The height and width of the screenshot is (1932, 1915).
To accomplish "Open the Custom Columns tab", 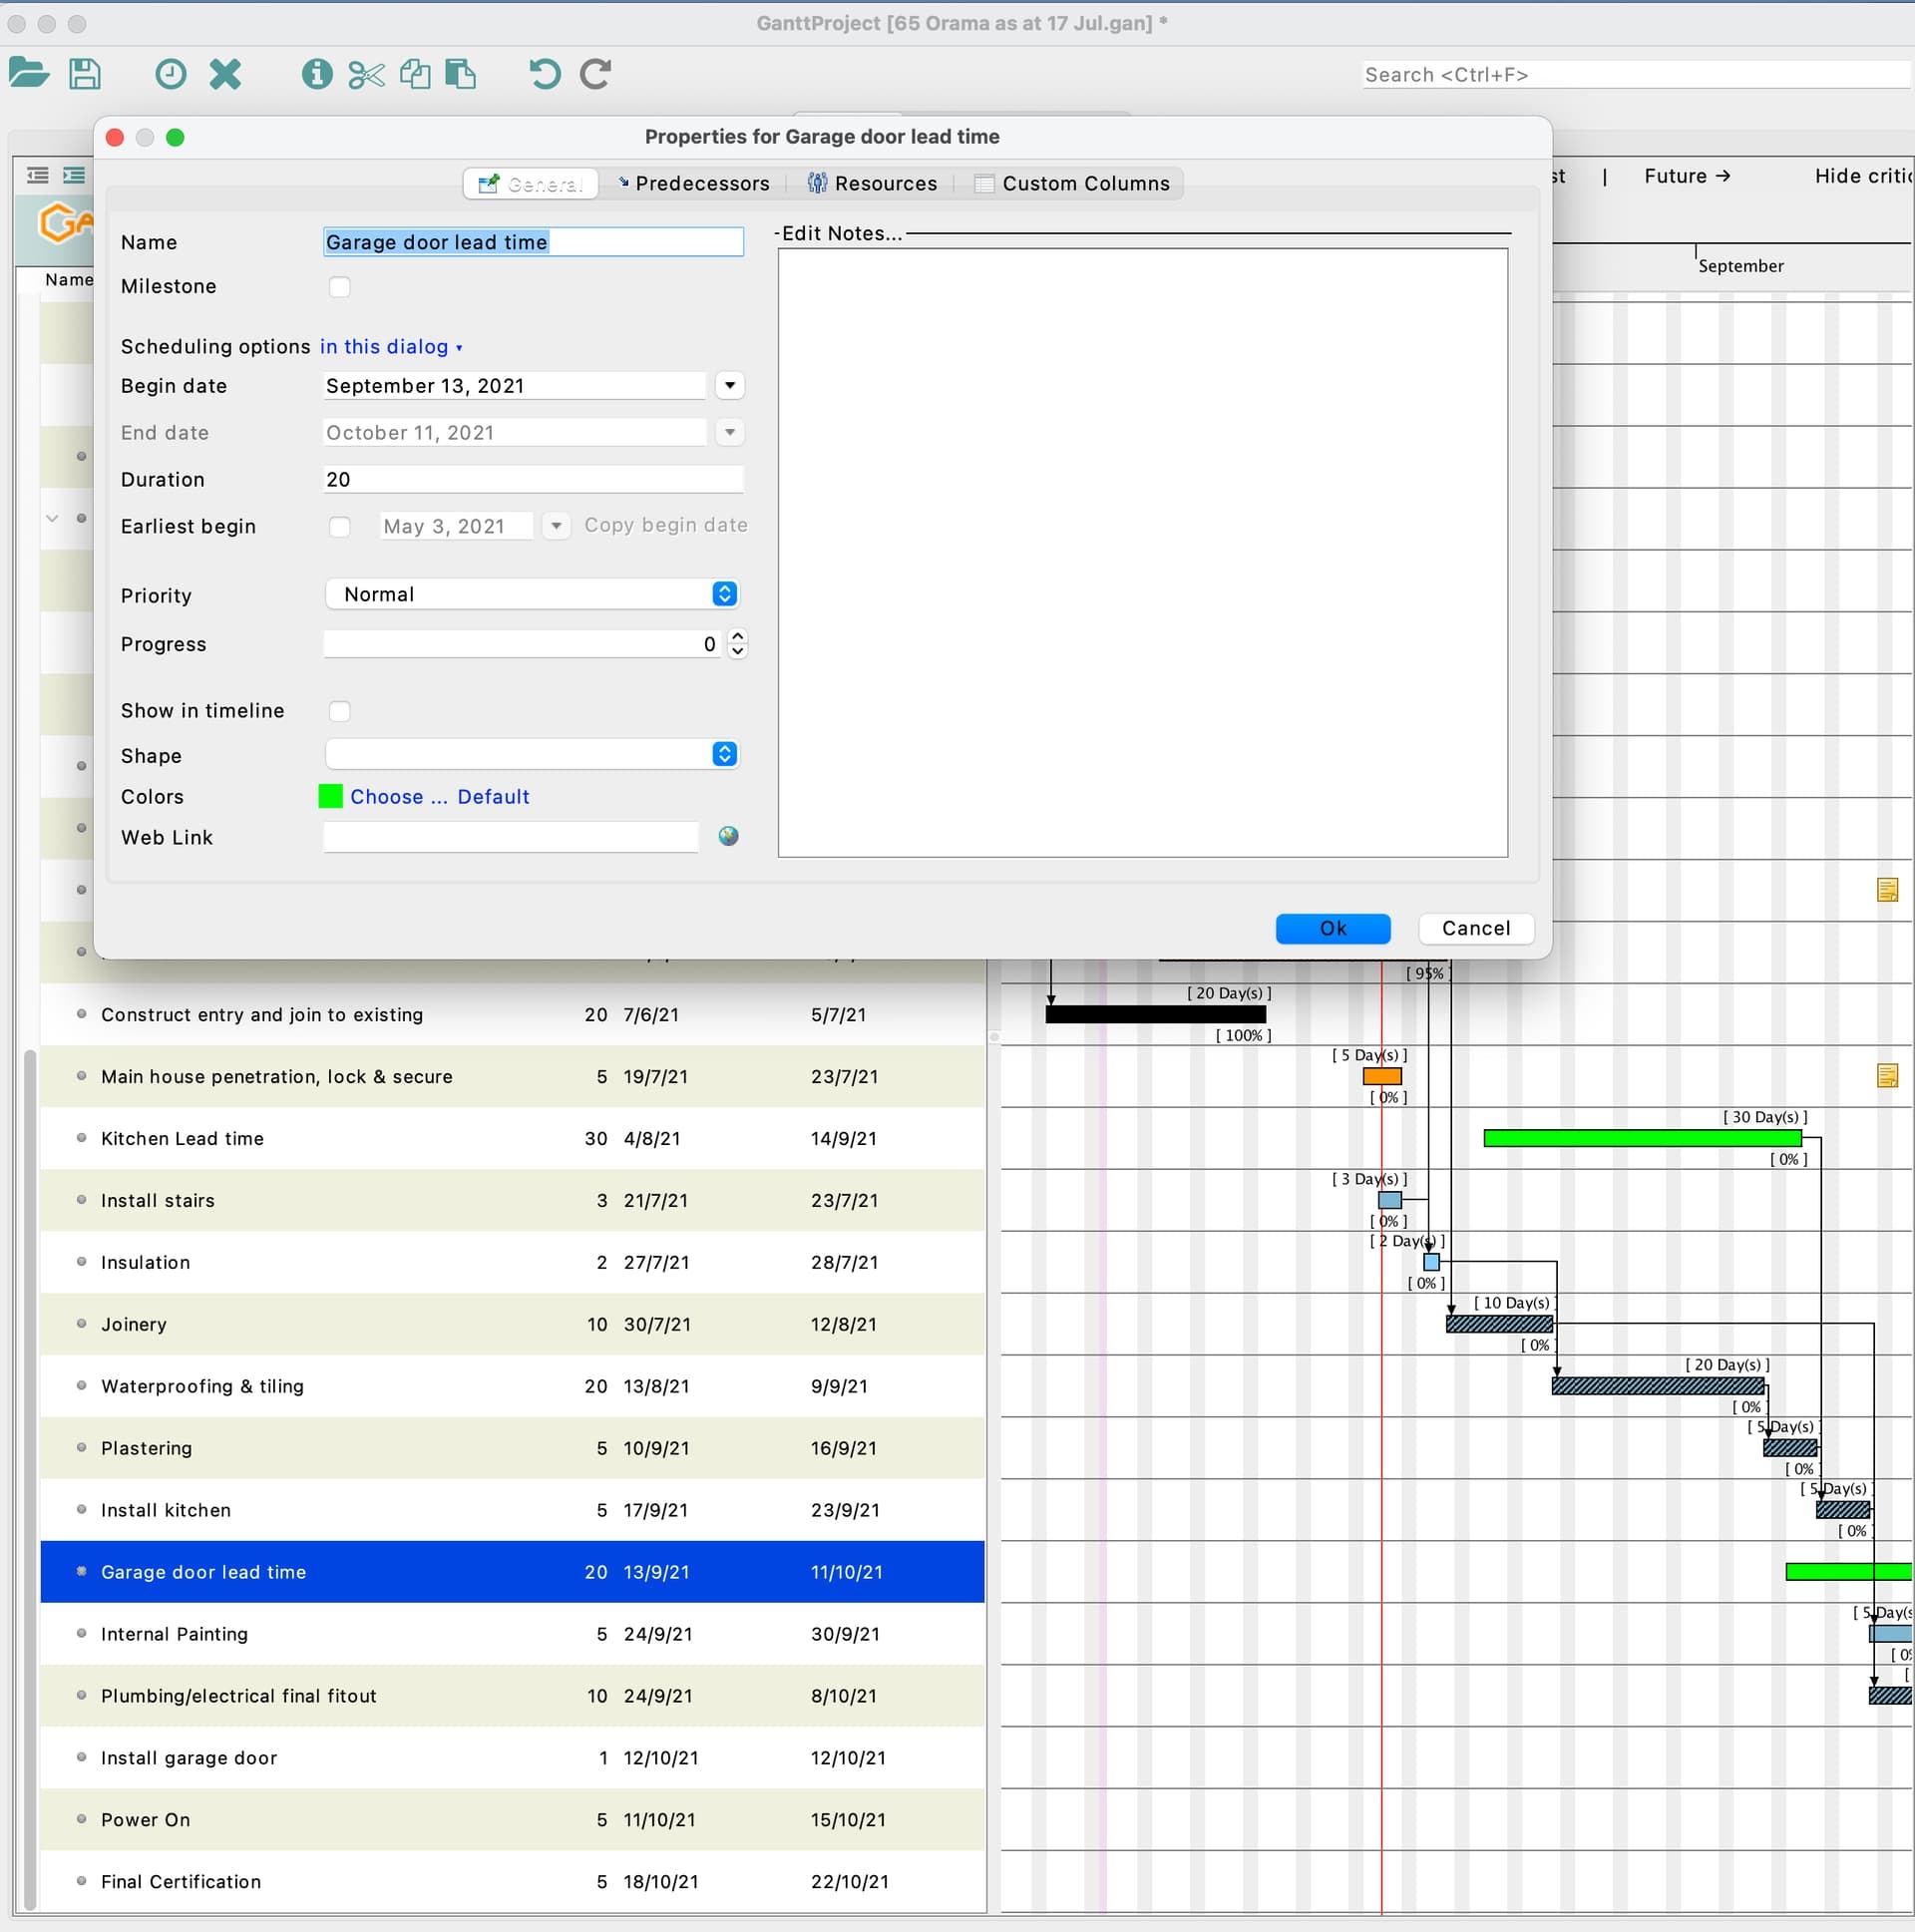I will pos(1073,183).
